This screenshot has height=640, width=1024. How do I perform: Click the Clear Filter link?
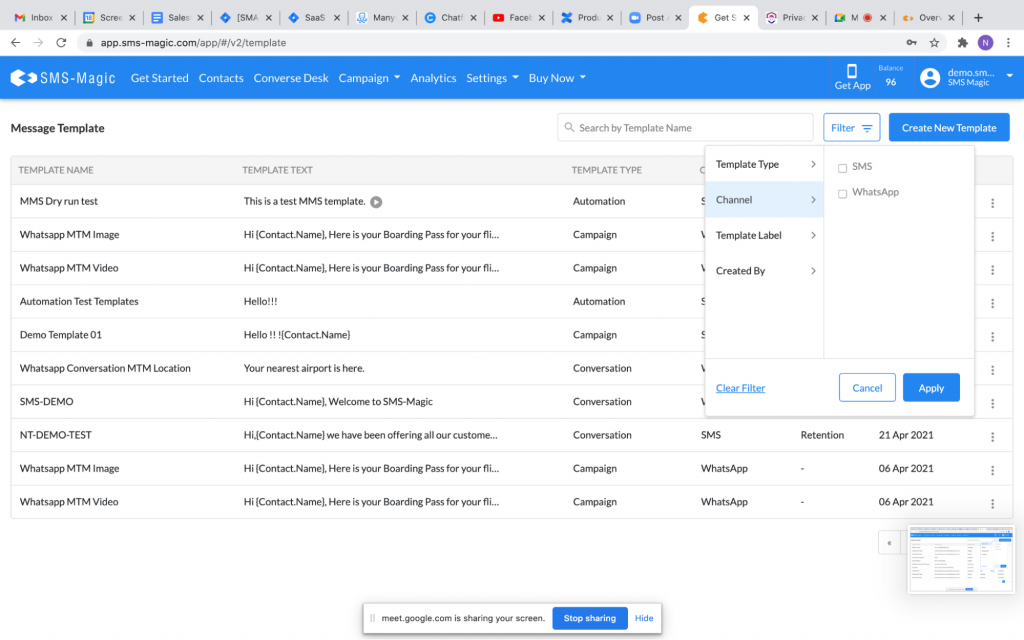(x=740, y=388)
